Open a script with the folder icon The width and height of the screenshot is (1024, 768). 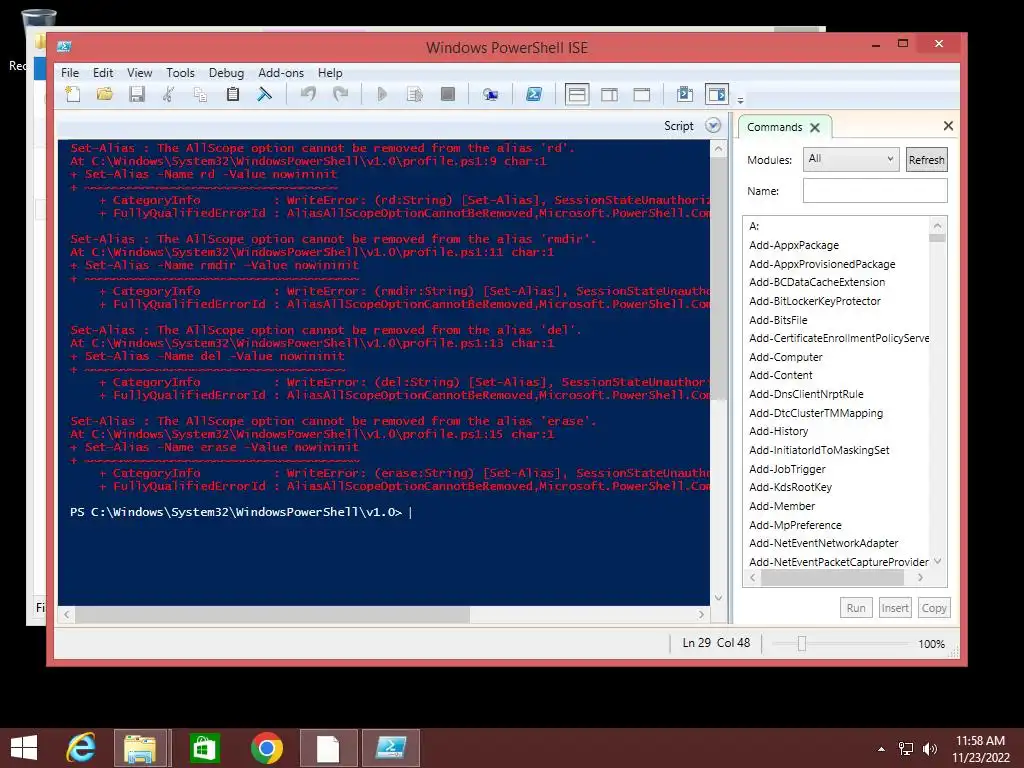click(104, 95)
